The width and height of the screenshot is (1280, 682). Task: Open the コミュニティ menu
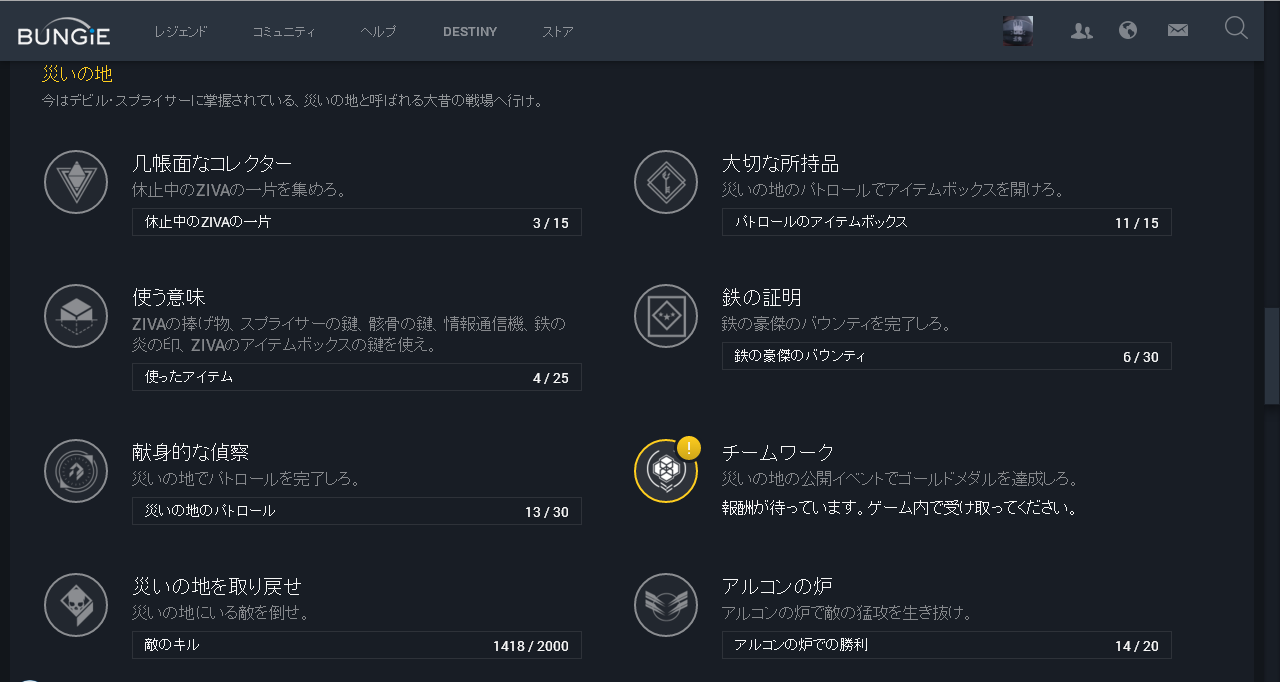[x=284, y=31]
